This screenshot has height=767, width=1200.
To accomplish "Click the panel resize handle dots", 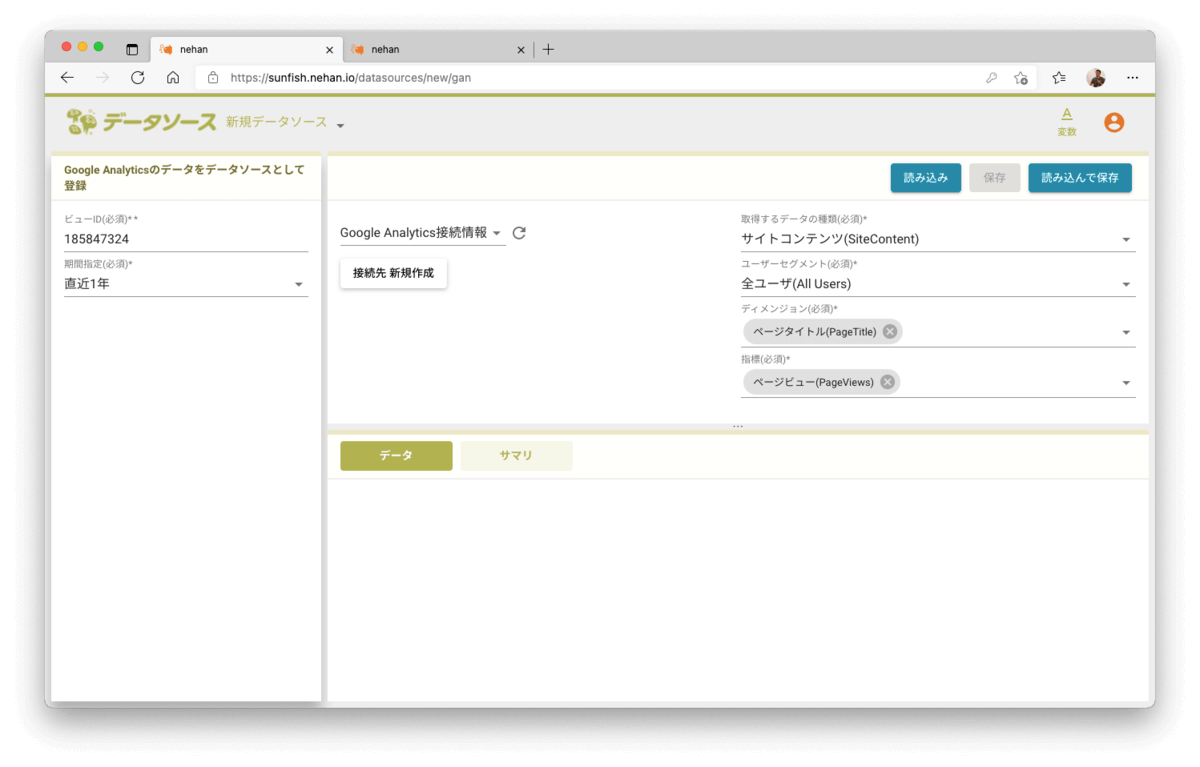I will 738,427.
